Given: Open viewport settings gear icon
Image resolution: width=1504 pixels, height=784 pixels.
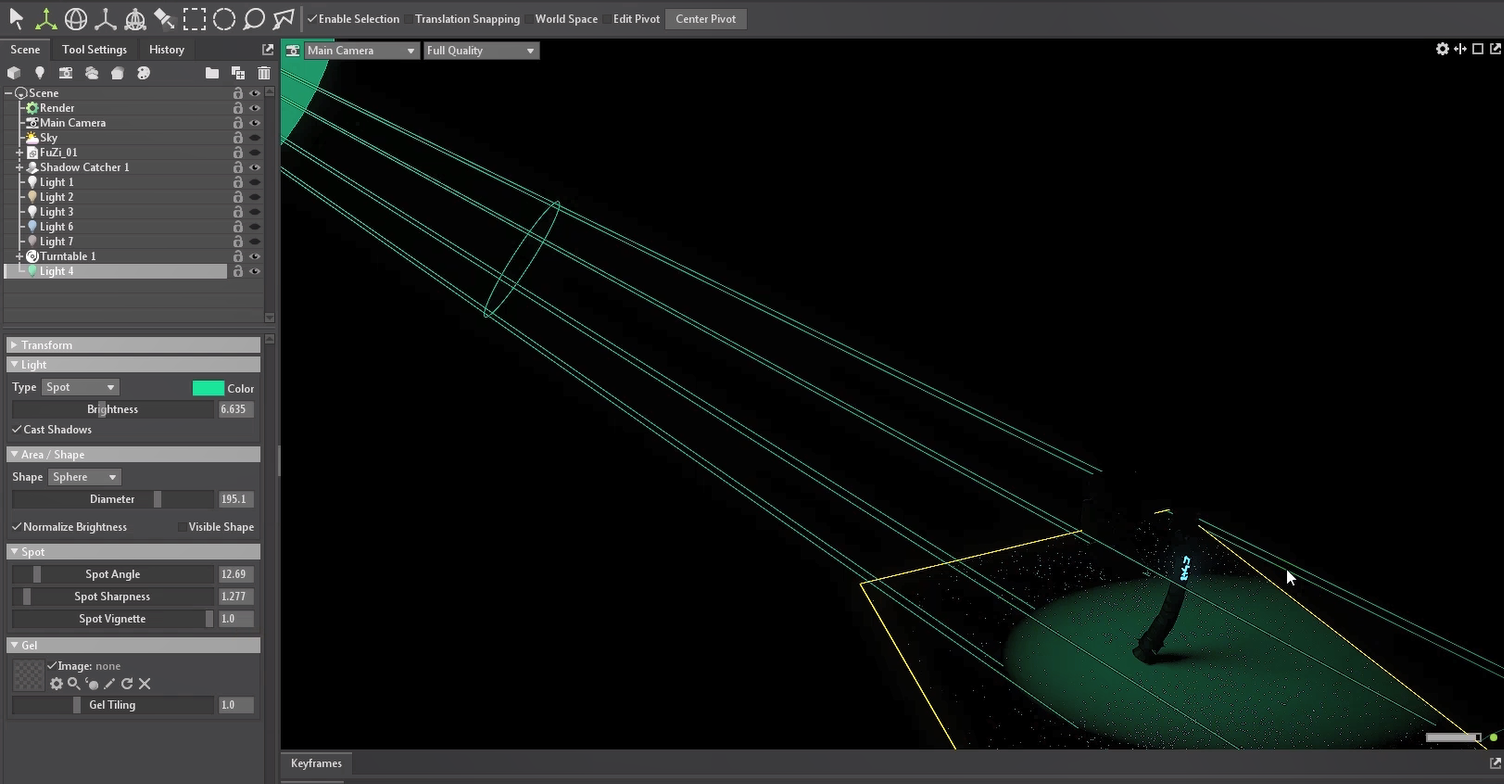Looking at the screenshot, I should [x=1442, y=49].
